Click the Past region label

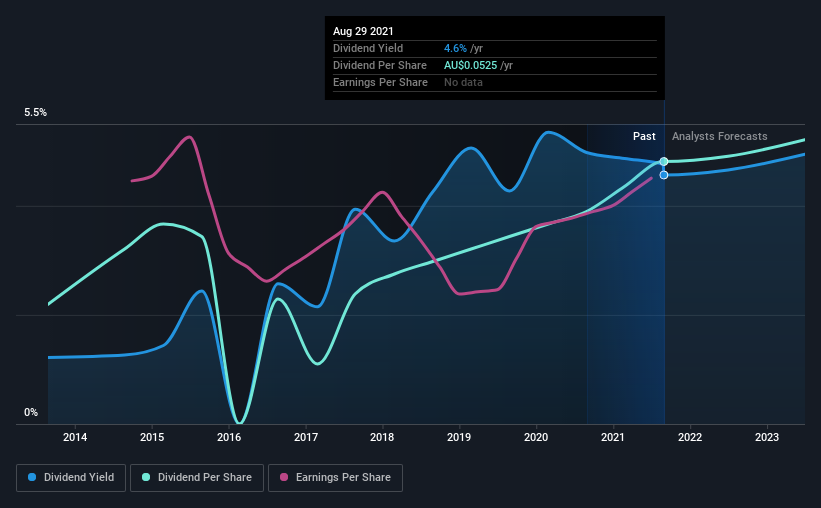(644, 136)
